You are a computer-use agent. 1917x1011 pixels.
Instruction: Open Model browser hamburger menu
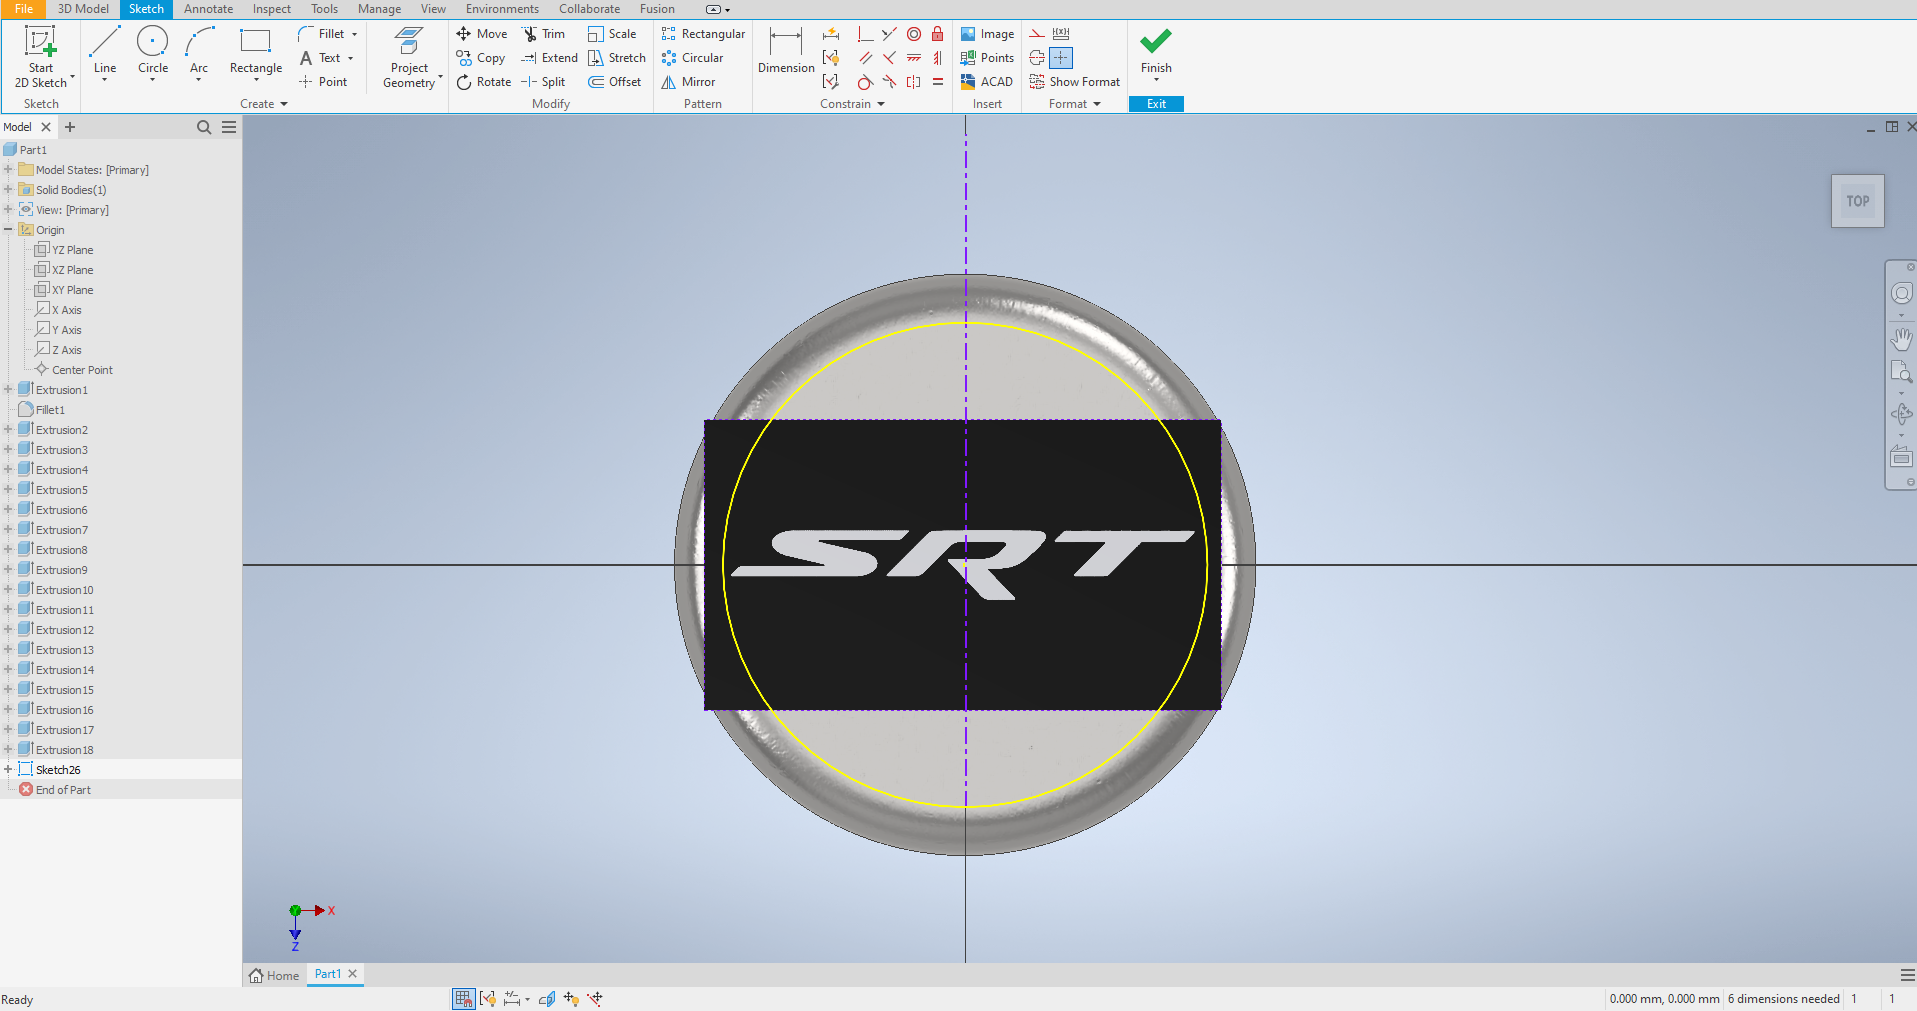[229, 127]
